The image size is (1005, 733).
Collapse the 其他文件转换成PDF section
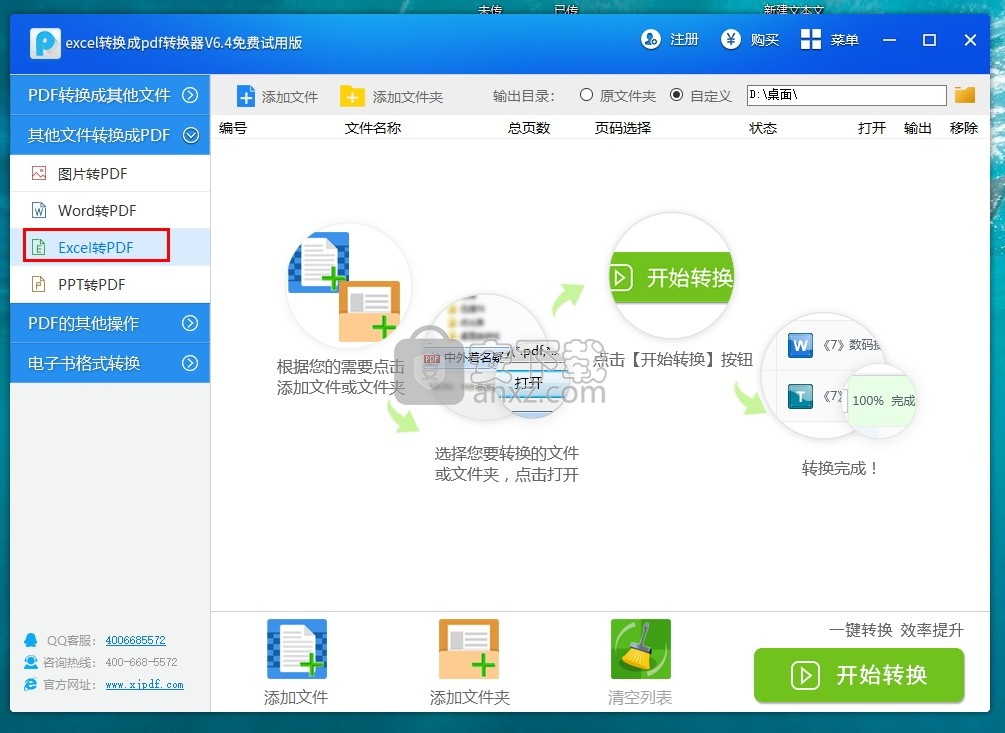point(110,135)
